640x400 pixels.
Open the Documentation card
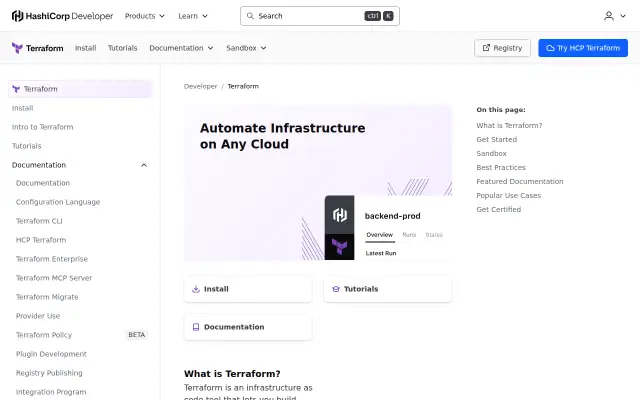point(248,327)
